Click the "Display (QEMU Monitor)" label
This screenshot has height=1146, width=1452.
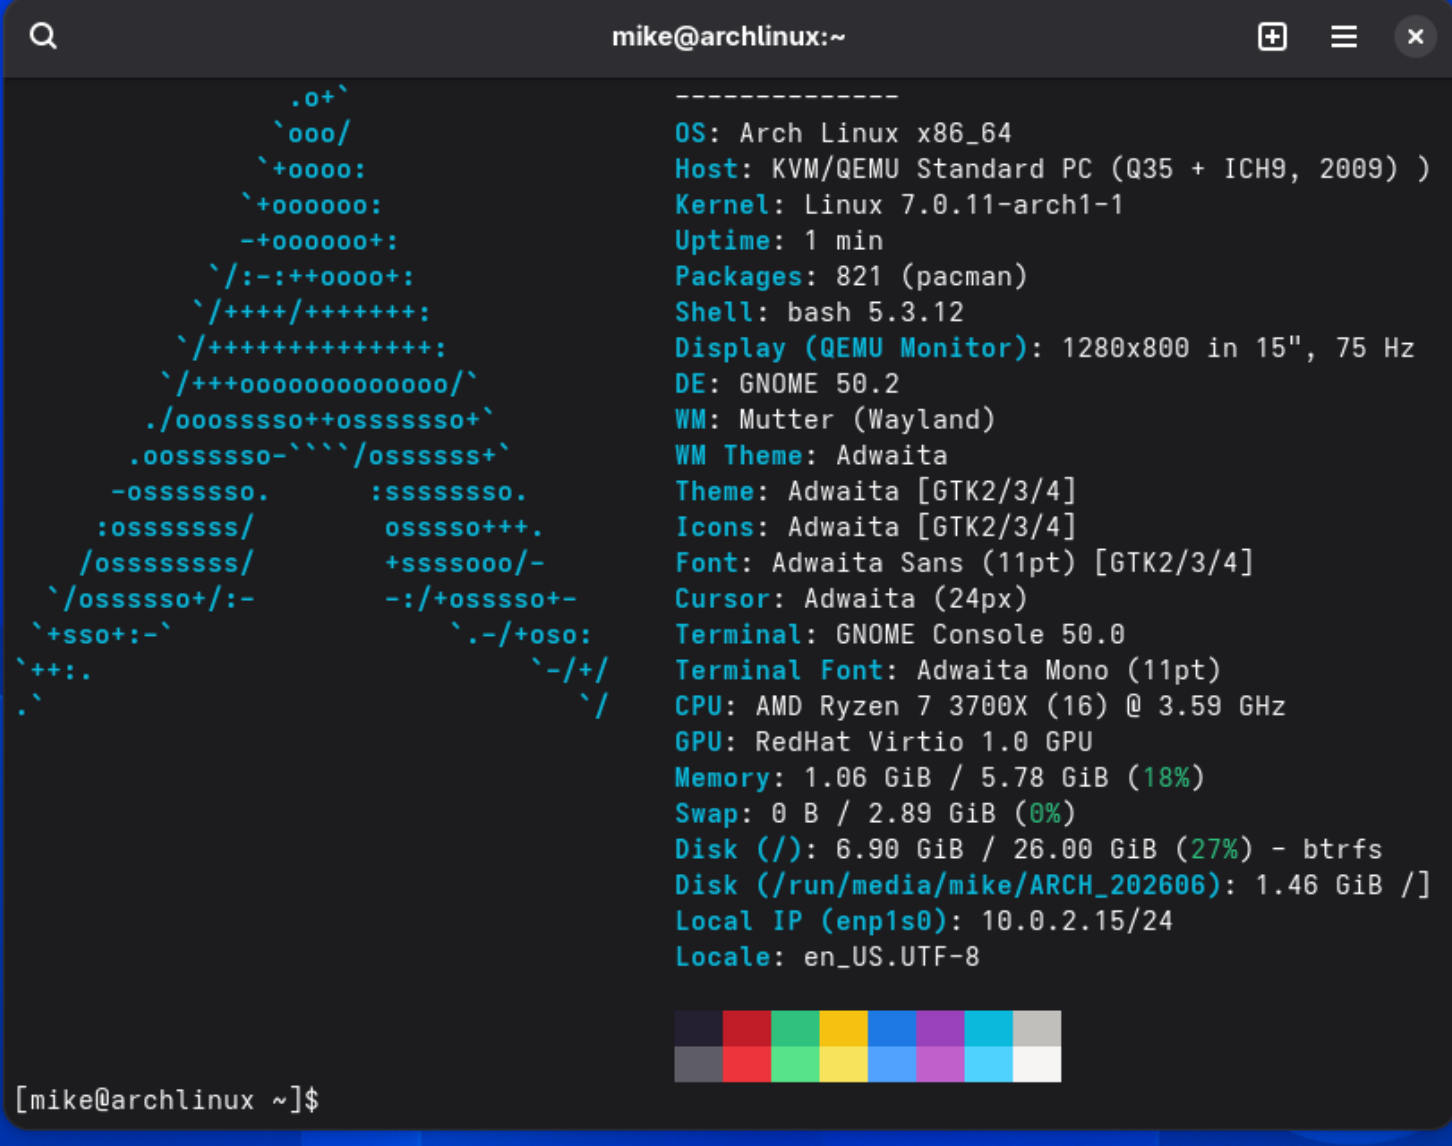[852, 348]
